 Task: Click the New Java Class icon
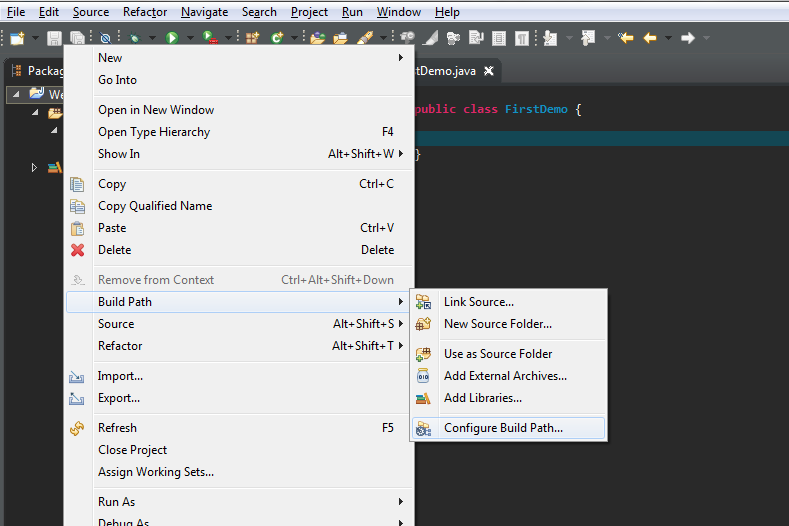276,38
